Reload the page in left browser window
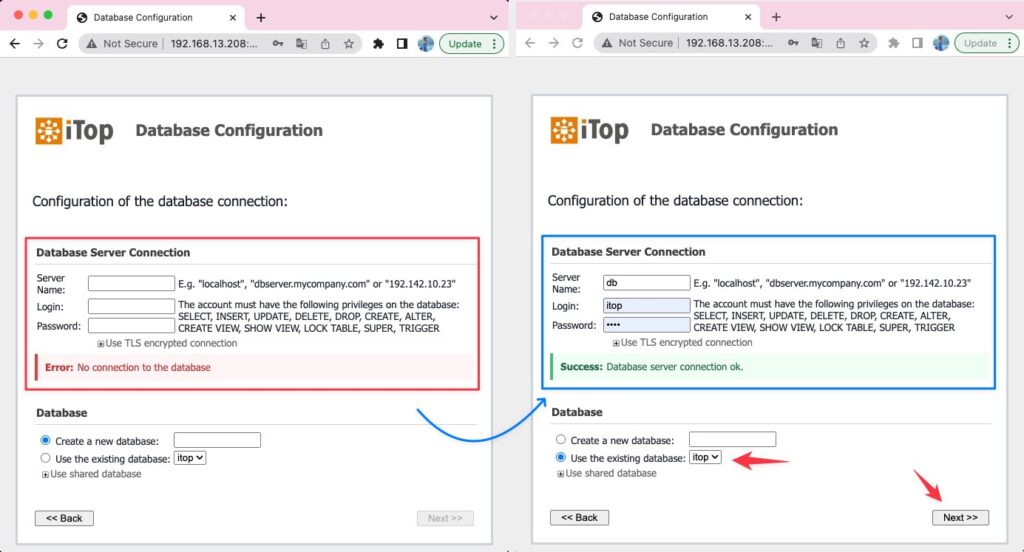Viewport: 1024px width, 552px height. click(x=62, y=44)
